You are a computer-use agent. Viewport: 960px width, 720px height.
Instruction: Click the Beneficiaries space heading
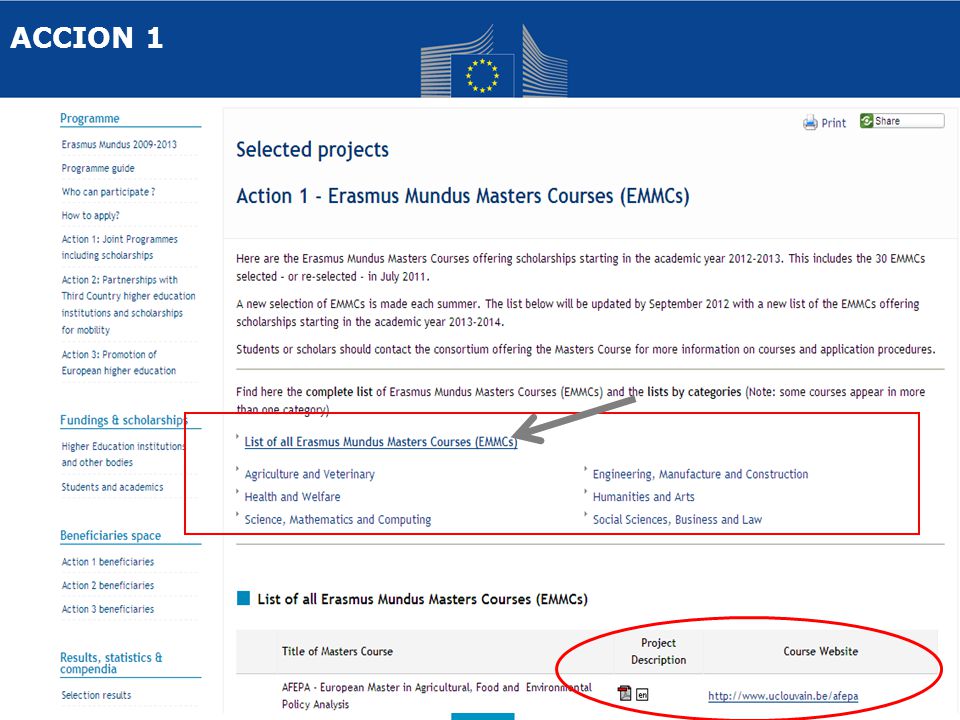tap(110, 536)
